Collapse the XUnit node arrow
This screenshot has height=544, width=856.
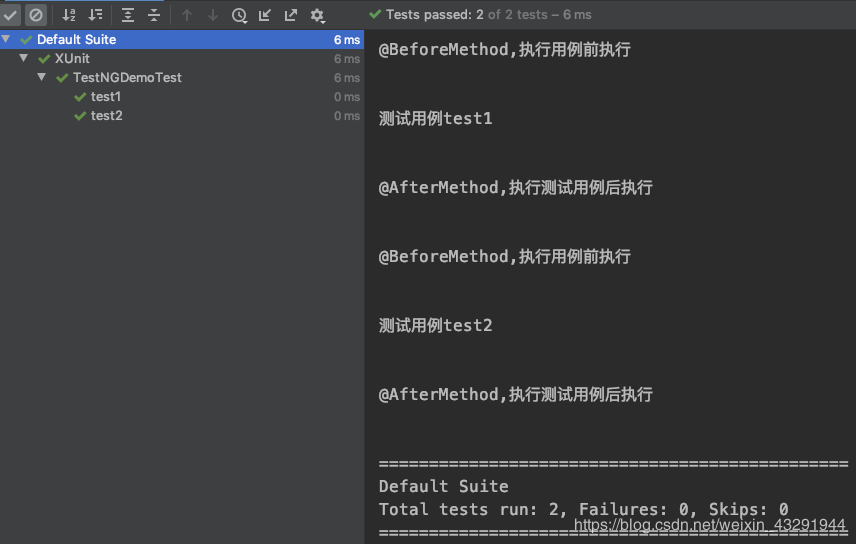pos(24,59)
